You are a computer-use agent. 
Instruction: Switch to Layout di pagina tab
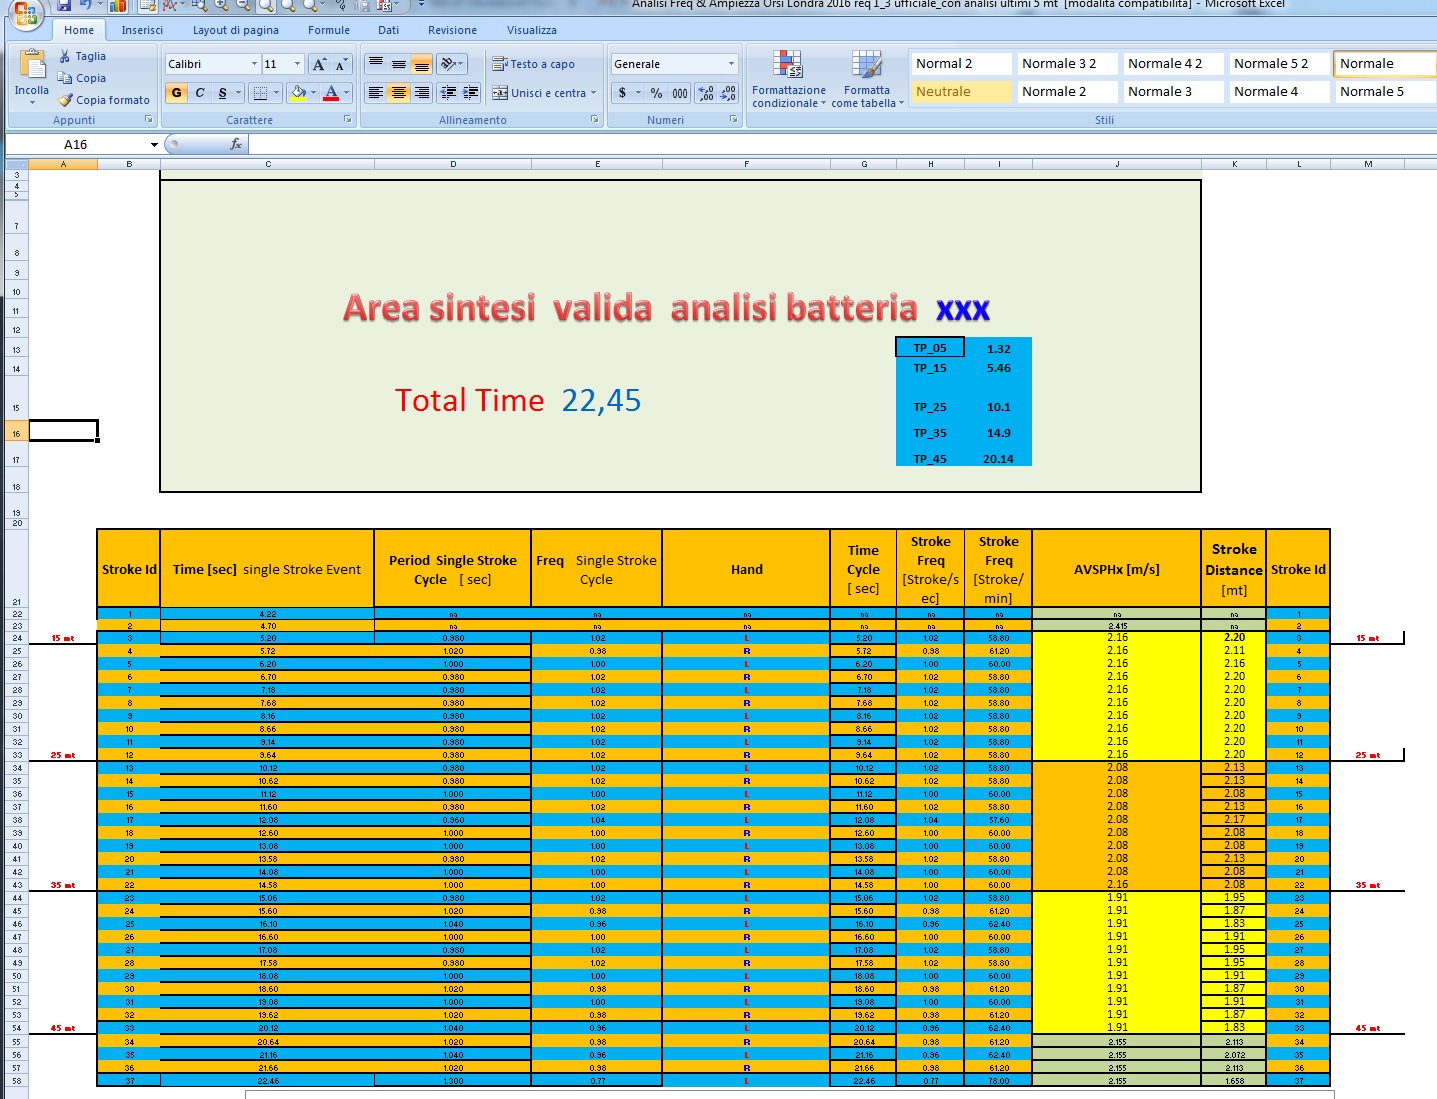point(236,30)
